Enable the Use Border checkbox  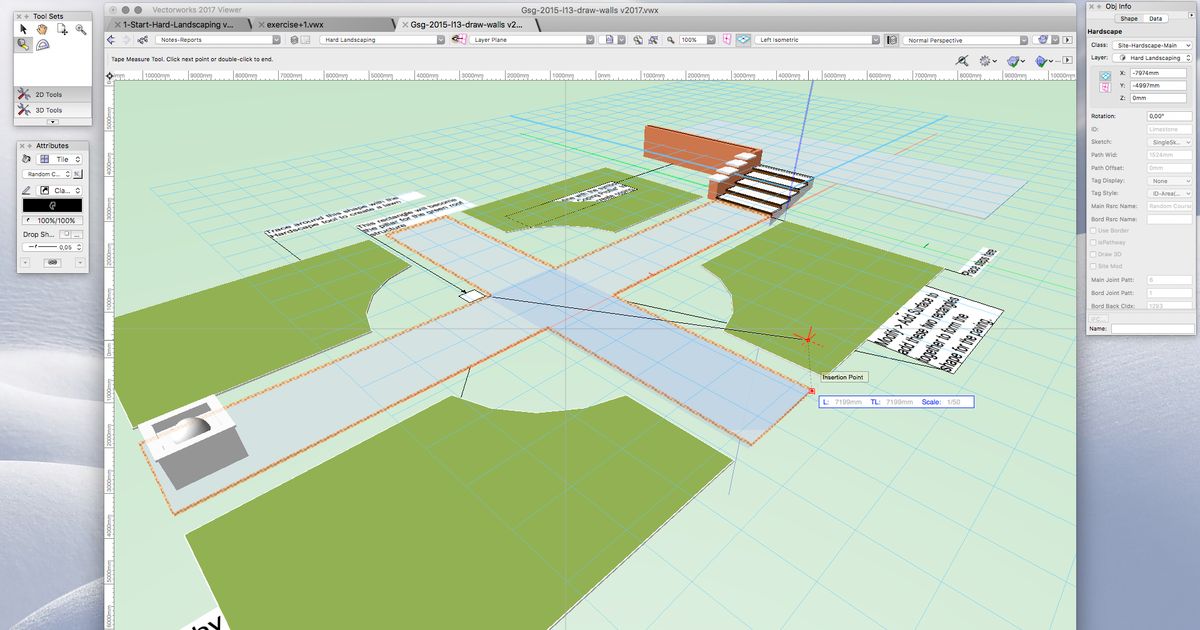click(x=1094, y=230)
